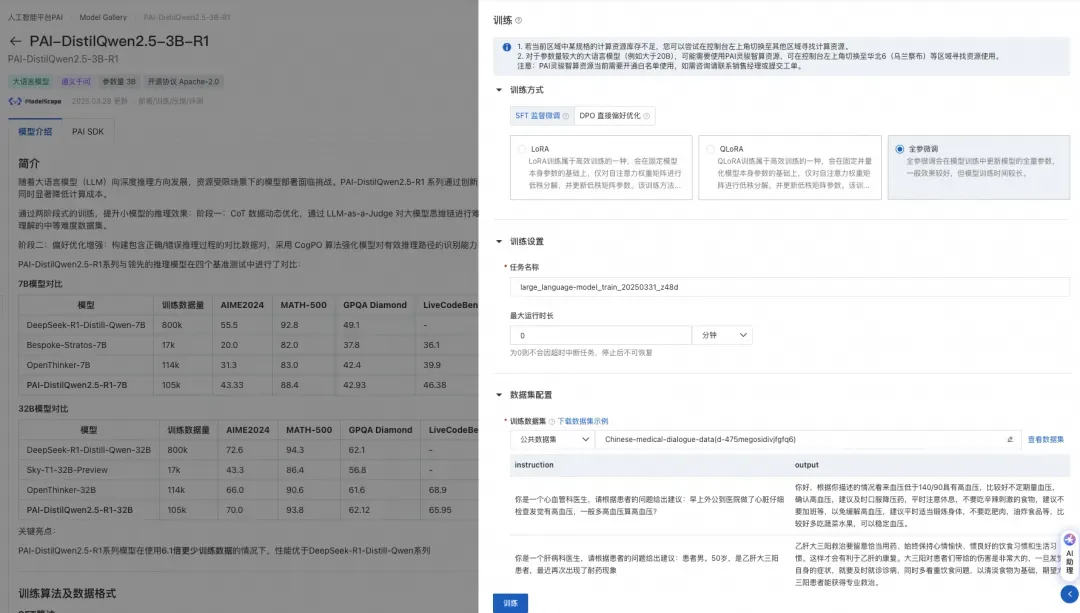Screen dimensions: 1080x613
Task: Click the 32B table GPQA Diamond header
Action: tap(380, 430)
